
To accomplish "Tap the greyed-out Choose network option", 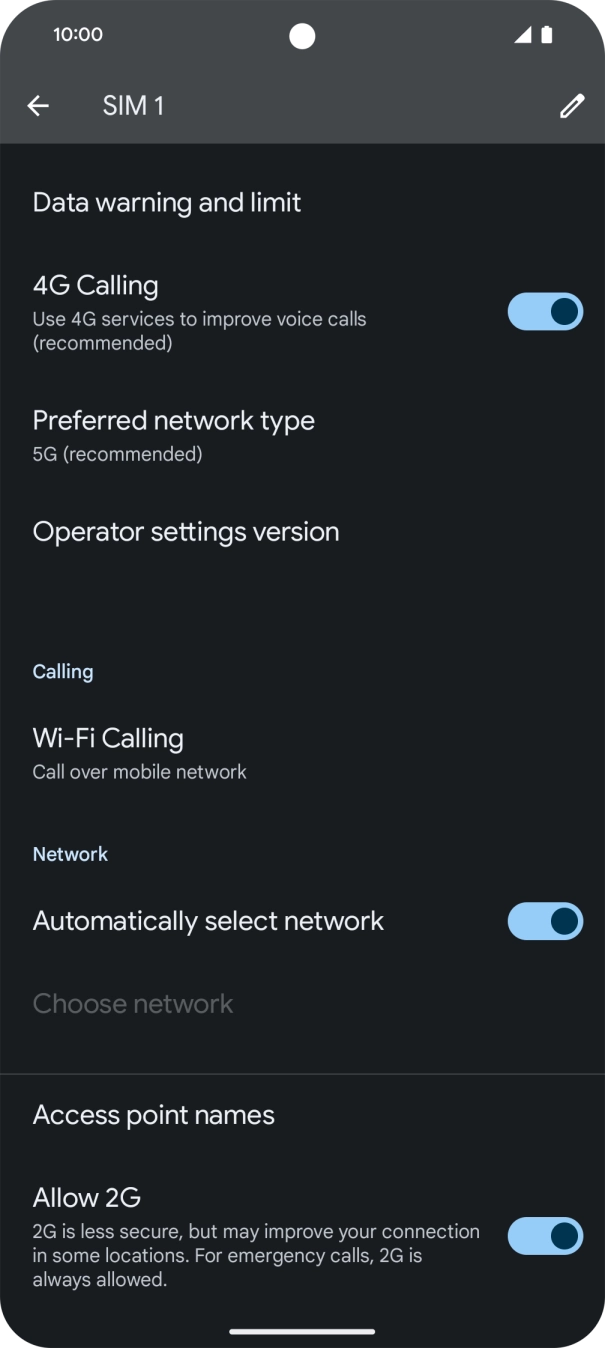I will (133, 1004).
